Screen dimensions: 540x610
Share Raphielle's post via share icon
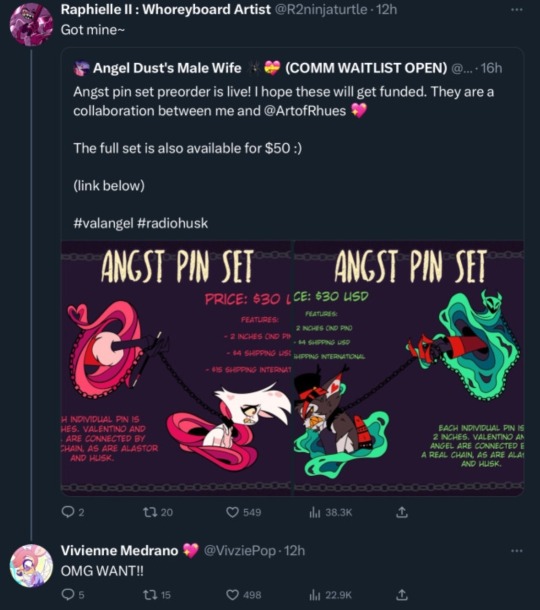(401, 512)
